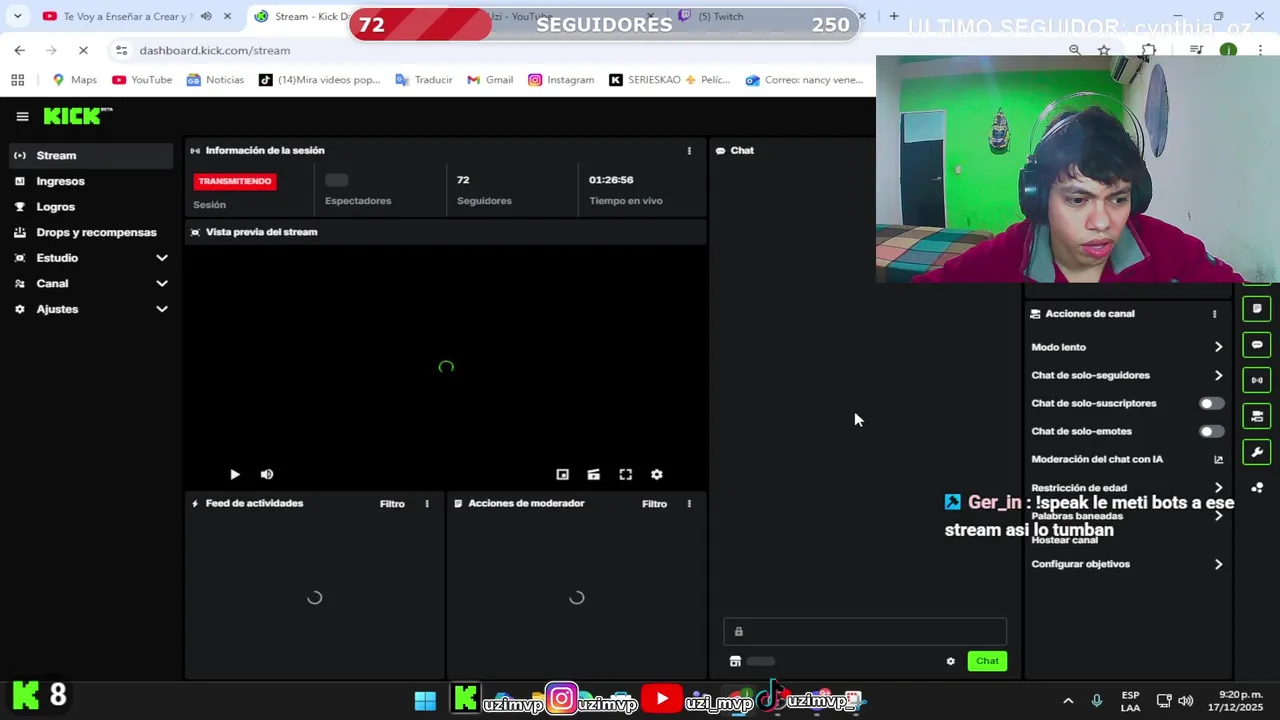Click the note icon in the right sidebar strip

1257,309
